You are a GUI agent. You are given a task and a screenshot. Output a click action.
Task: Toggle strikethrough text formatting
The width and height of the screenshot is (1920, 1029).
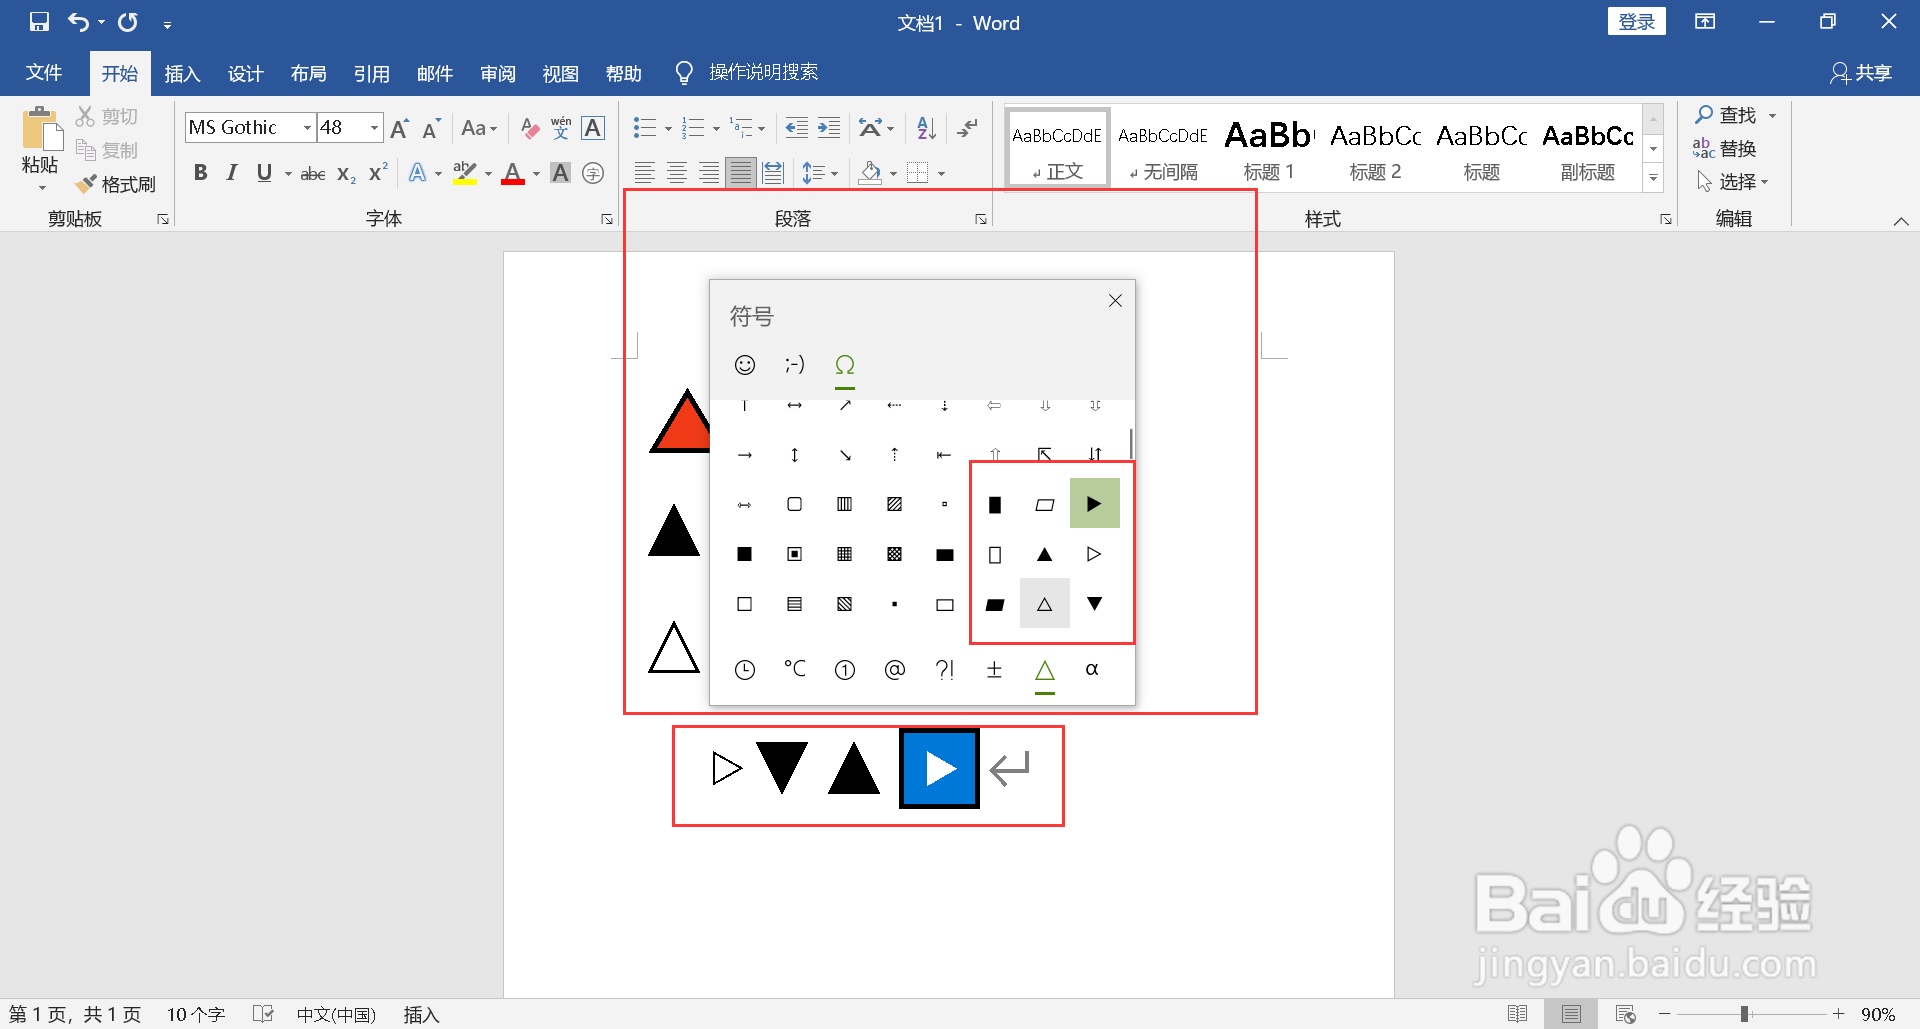pyautogui.click(x=313, y=173)
